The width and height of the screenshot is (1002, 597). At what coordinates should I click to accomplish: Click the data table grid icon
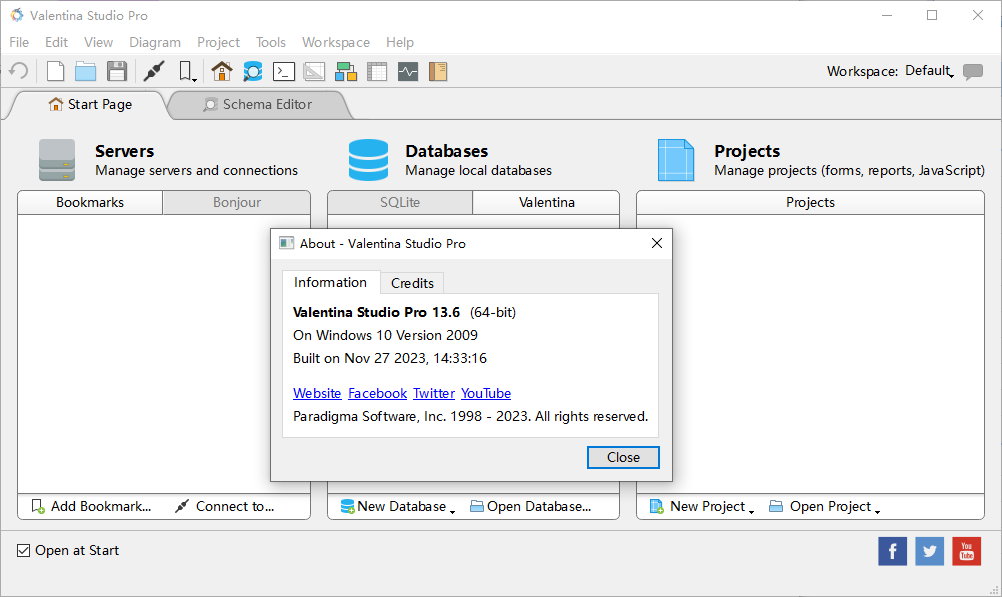click(376, 71)
